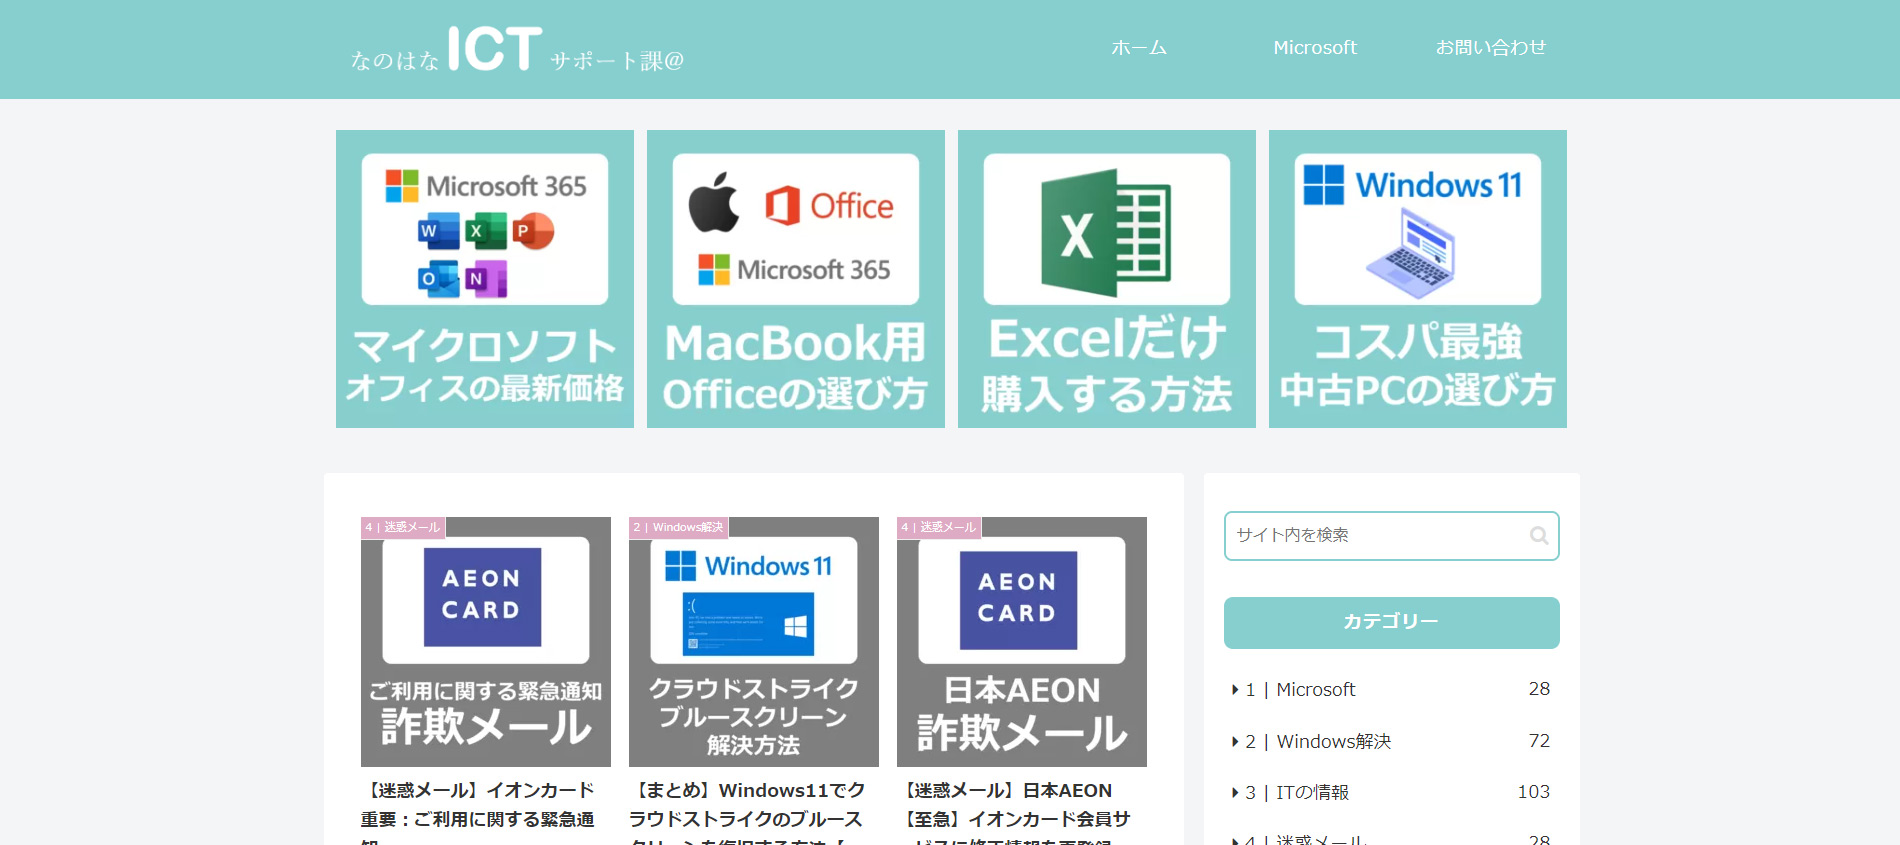1900x845 pixels.
Task: Click the count 103 for ITの情報
Action: (1534, 792)
